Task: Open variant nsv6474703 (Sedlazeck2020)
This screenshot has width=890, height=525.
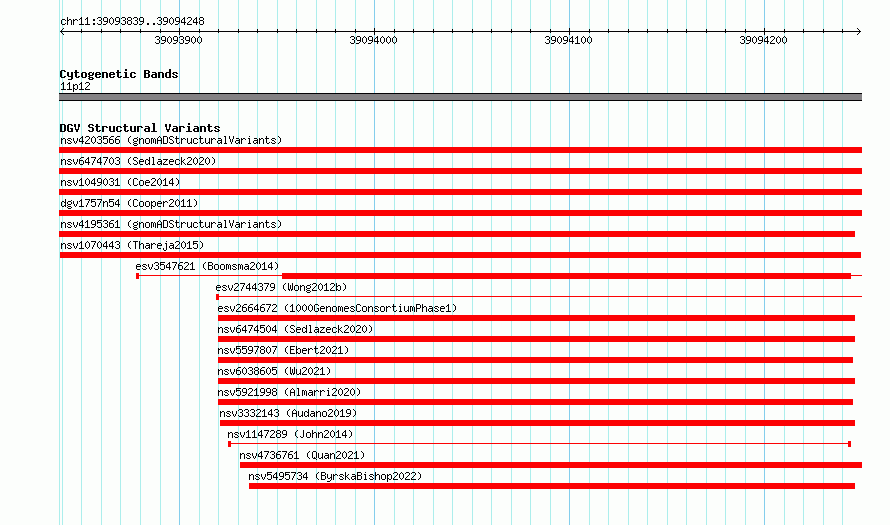Action: pos(138,161)
